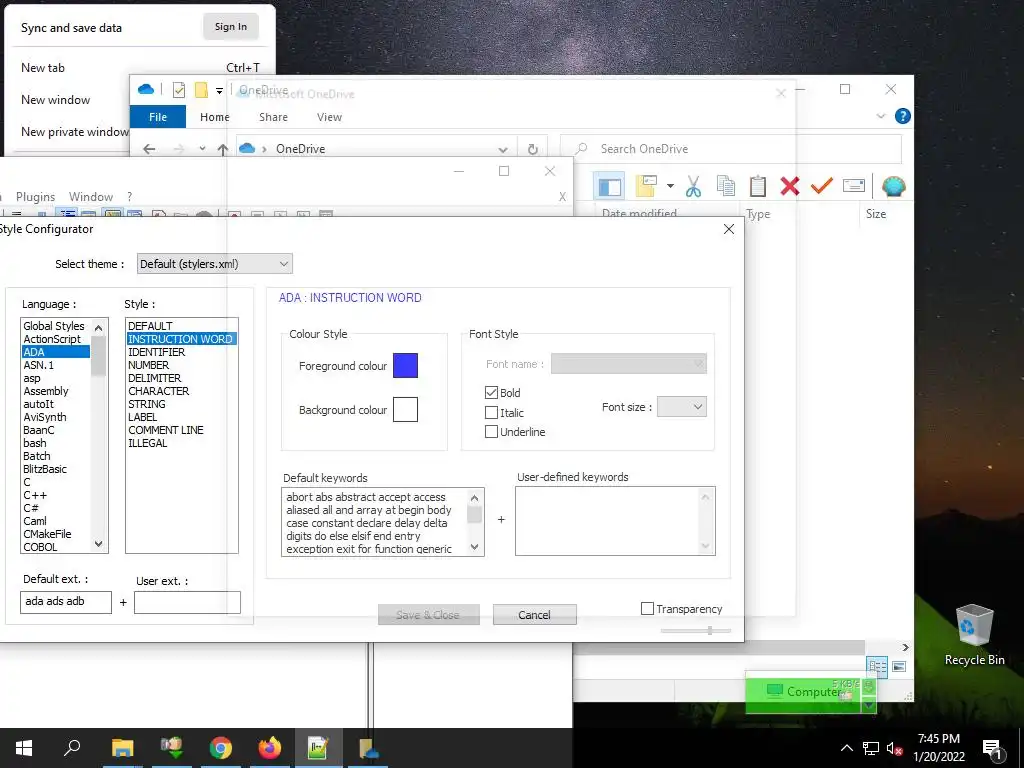The height and width of the screenshot is (768, 1024).
Task: Open the File tab in Explorer
Action: (x=158, y=117)
